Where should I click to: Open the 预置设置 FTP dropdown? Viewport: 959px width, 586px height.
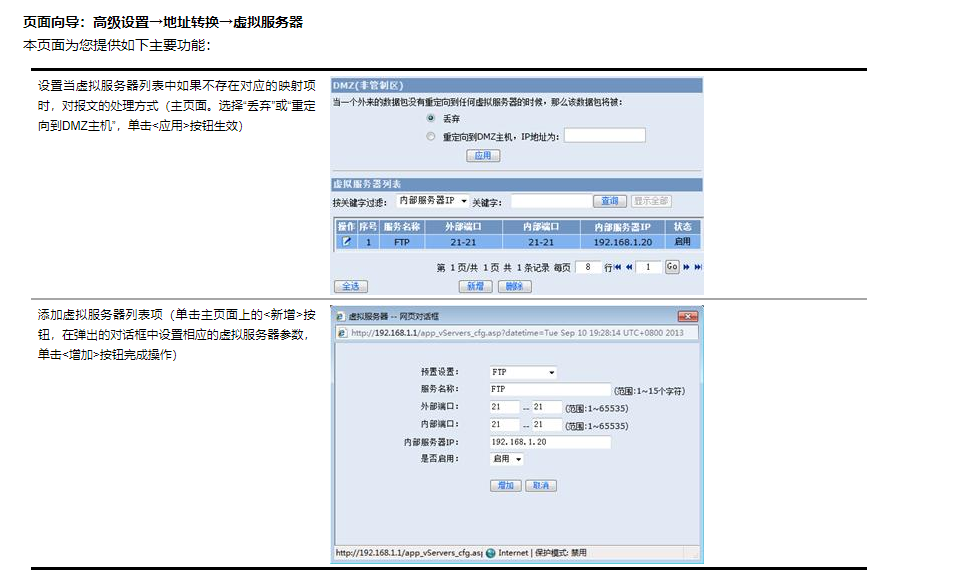click(523, 372)
